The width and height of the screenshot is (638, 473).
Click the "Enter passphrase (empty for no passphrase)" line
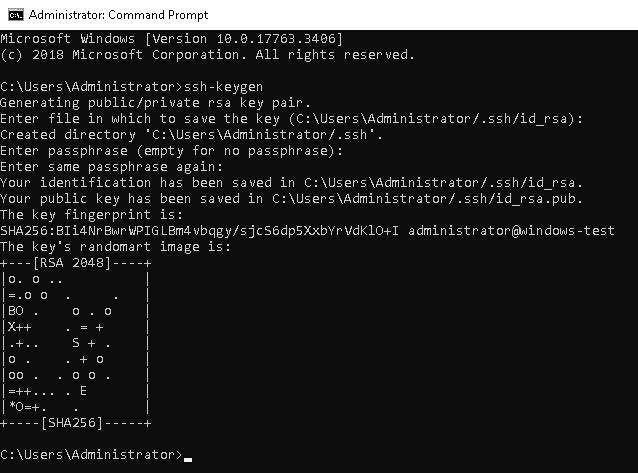pyautogui.click(x=172, y=150)
